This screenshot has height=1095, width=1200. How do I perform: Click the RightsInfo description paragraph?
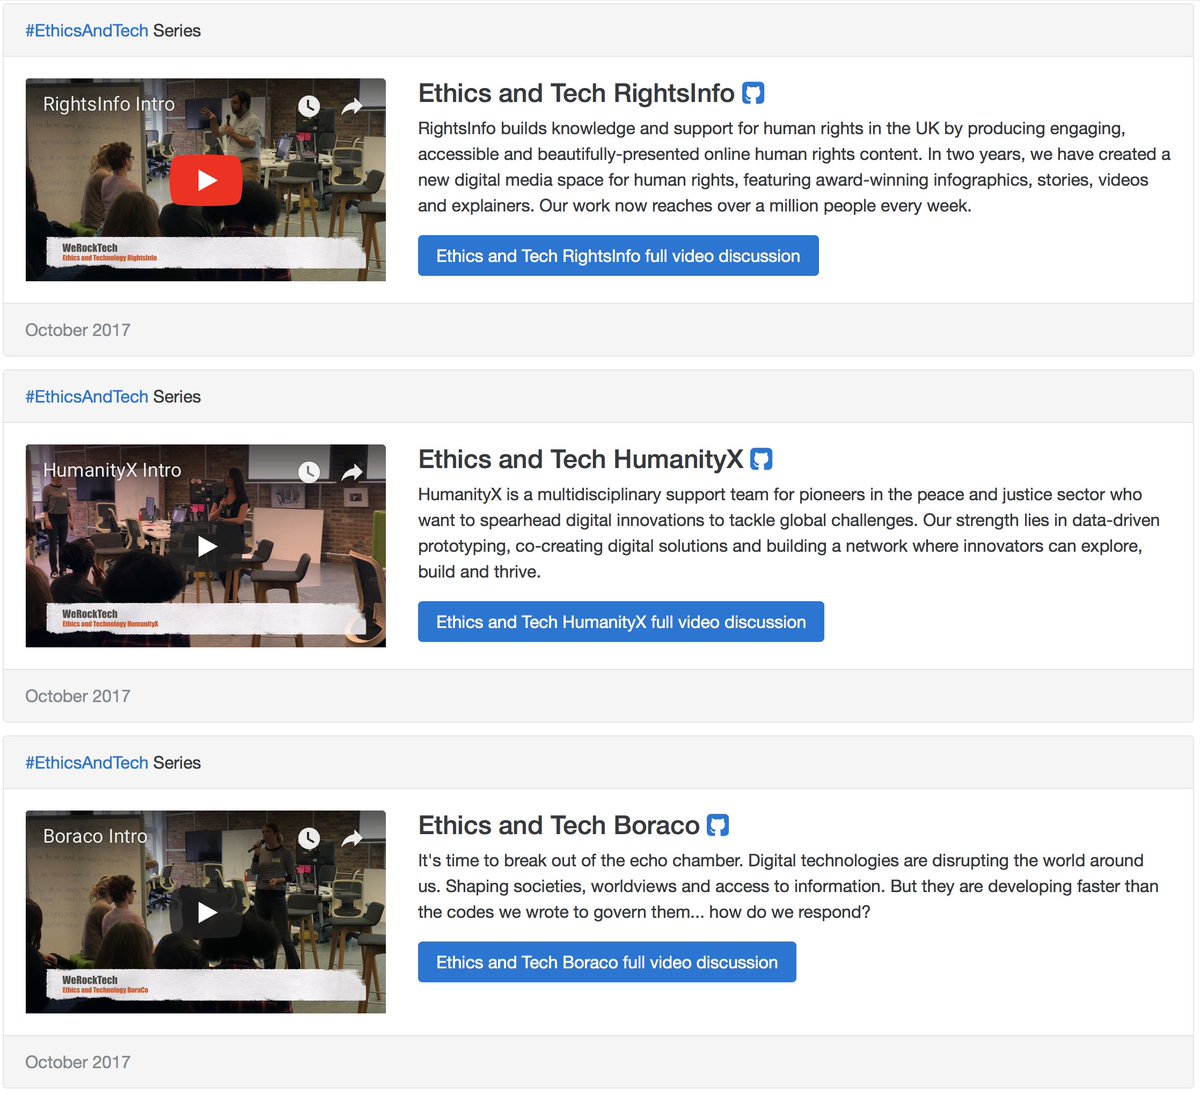(x=794, y=167)
